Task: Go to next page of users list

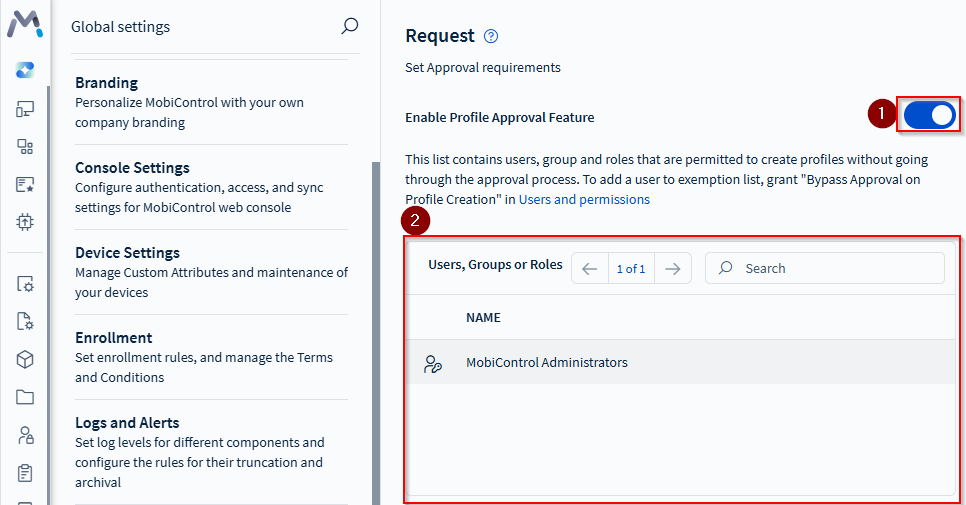Action: pyautogui.click(x=673, y=268)
